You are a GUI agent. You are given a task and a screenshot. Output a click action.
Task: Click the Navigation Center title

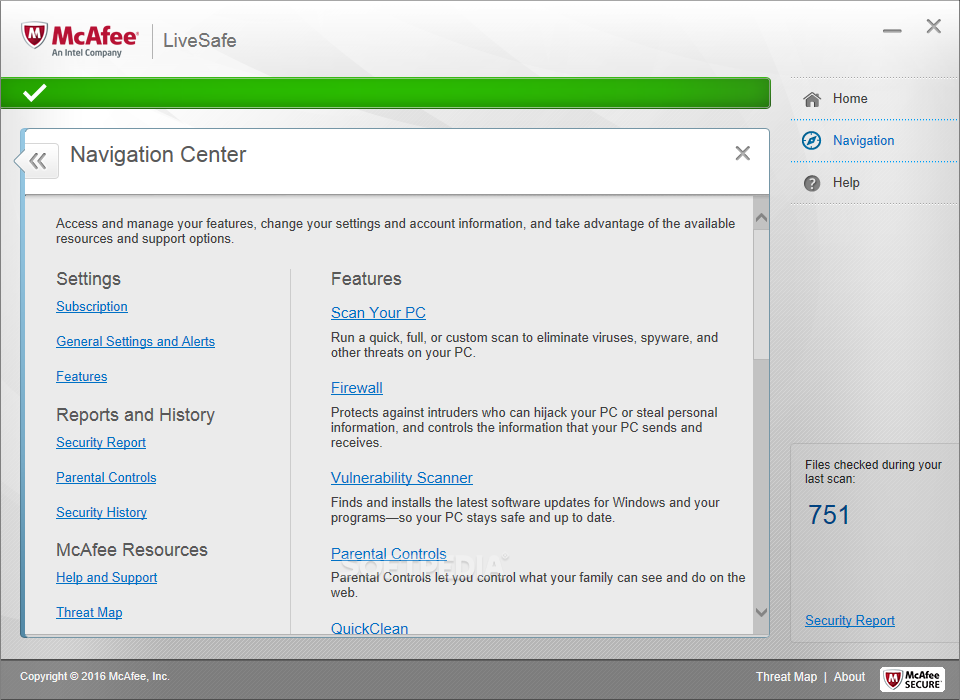[158, 154]
